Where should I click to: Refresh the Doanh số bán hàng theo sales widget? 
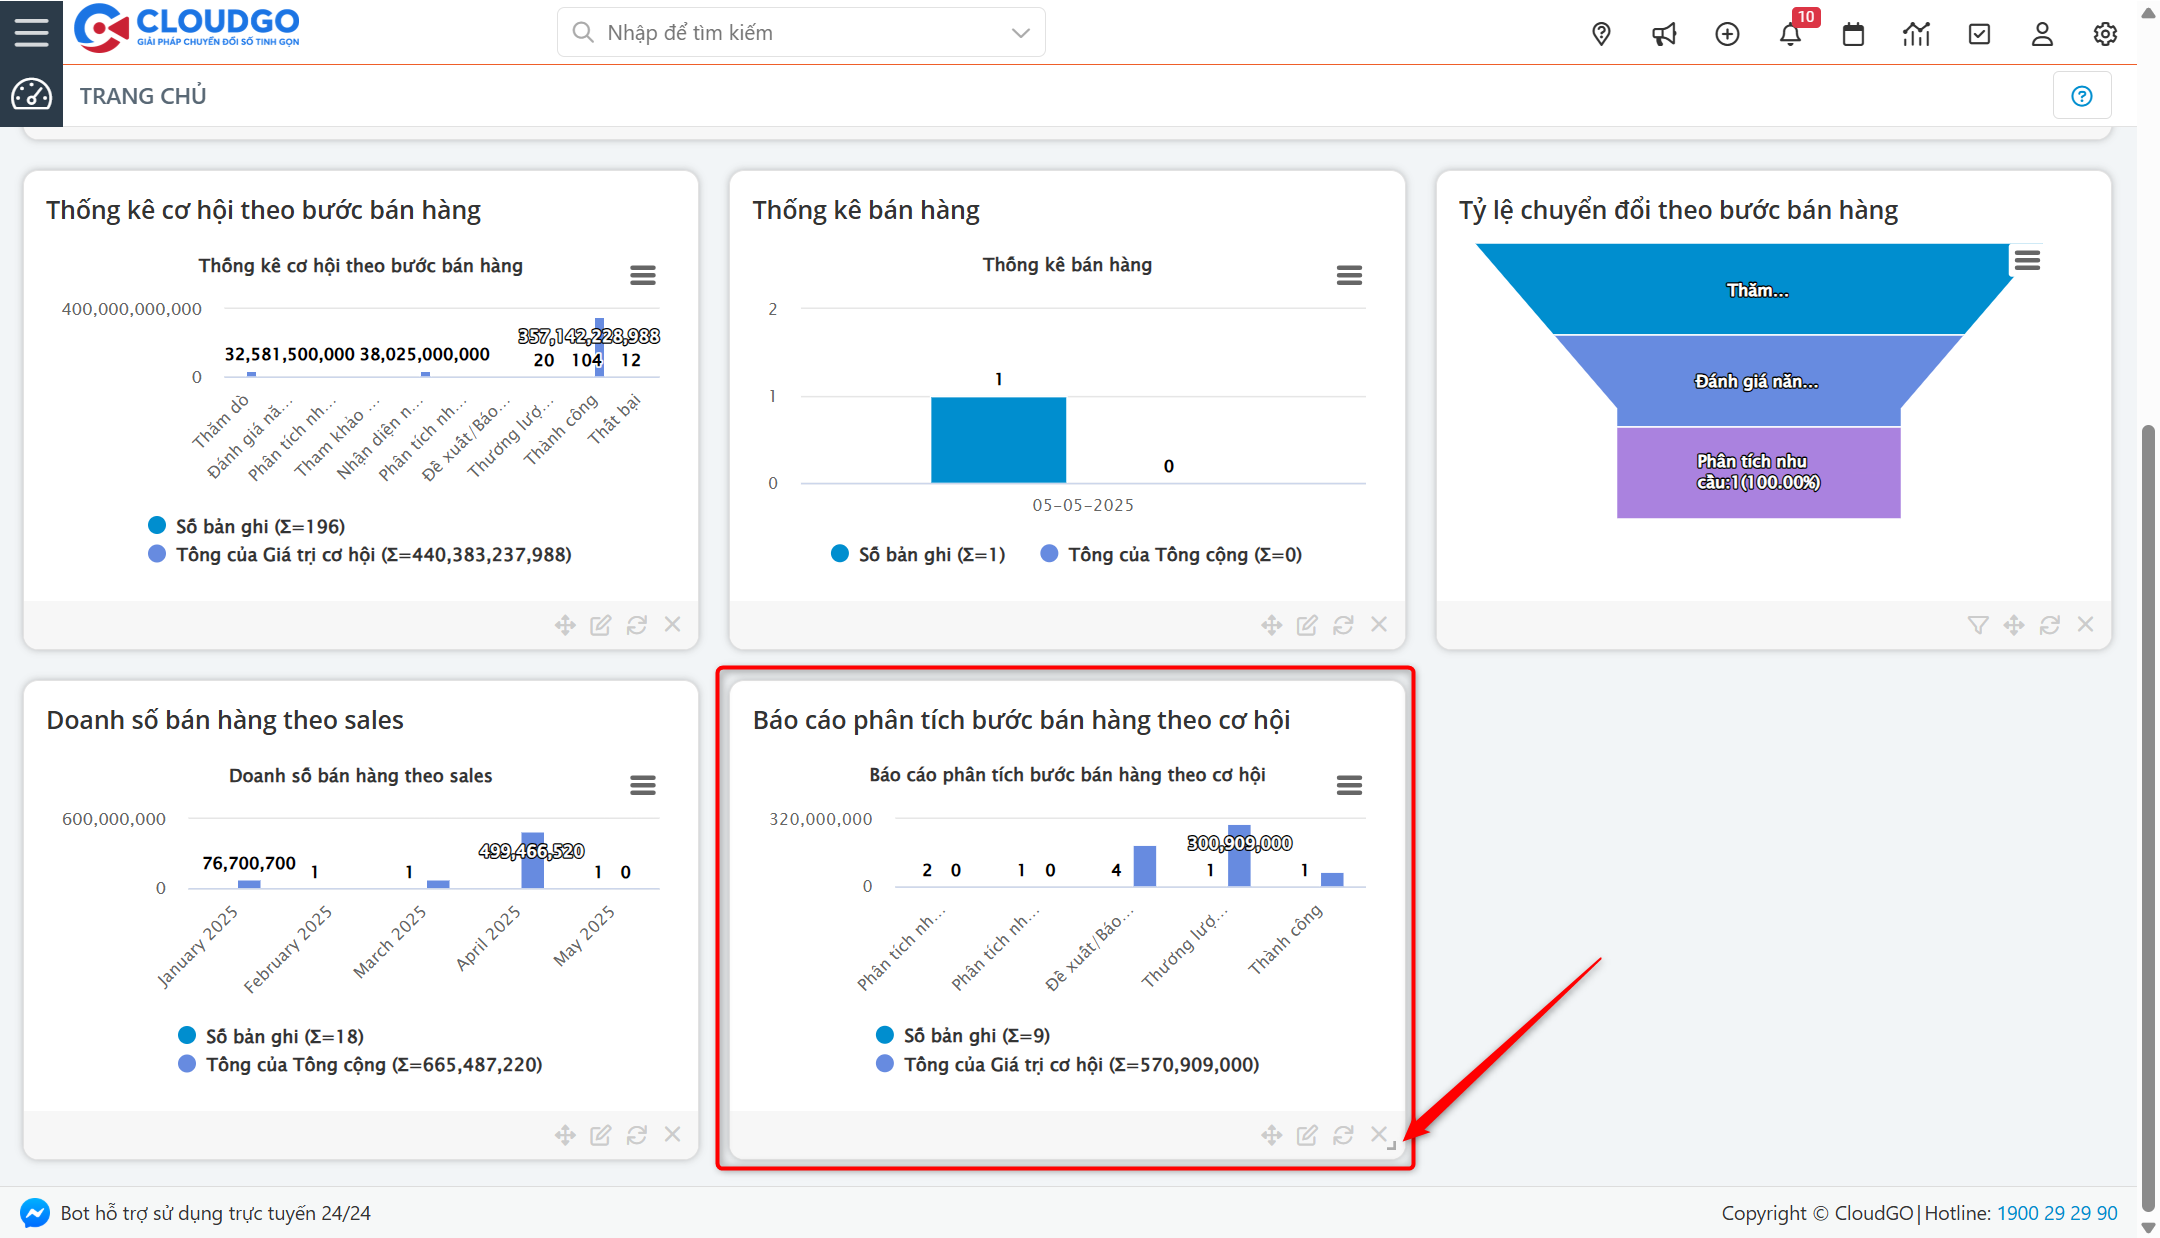point(636,1135)
